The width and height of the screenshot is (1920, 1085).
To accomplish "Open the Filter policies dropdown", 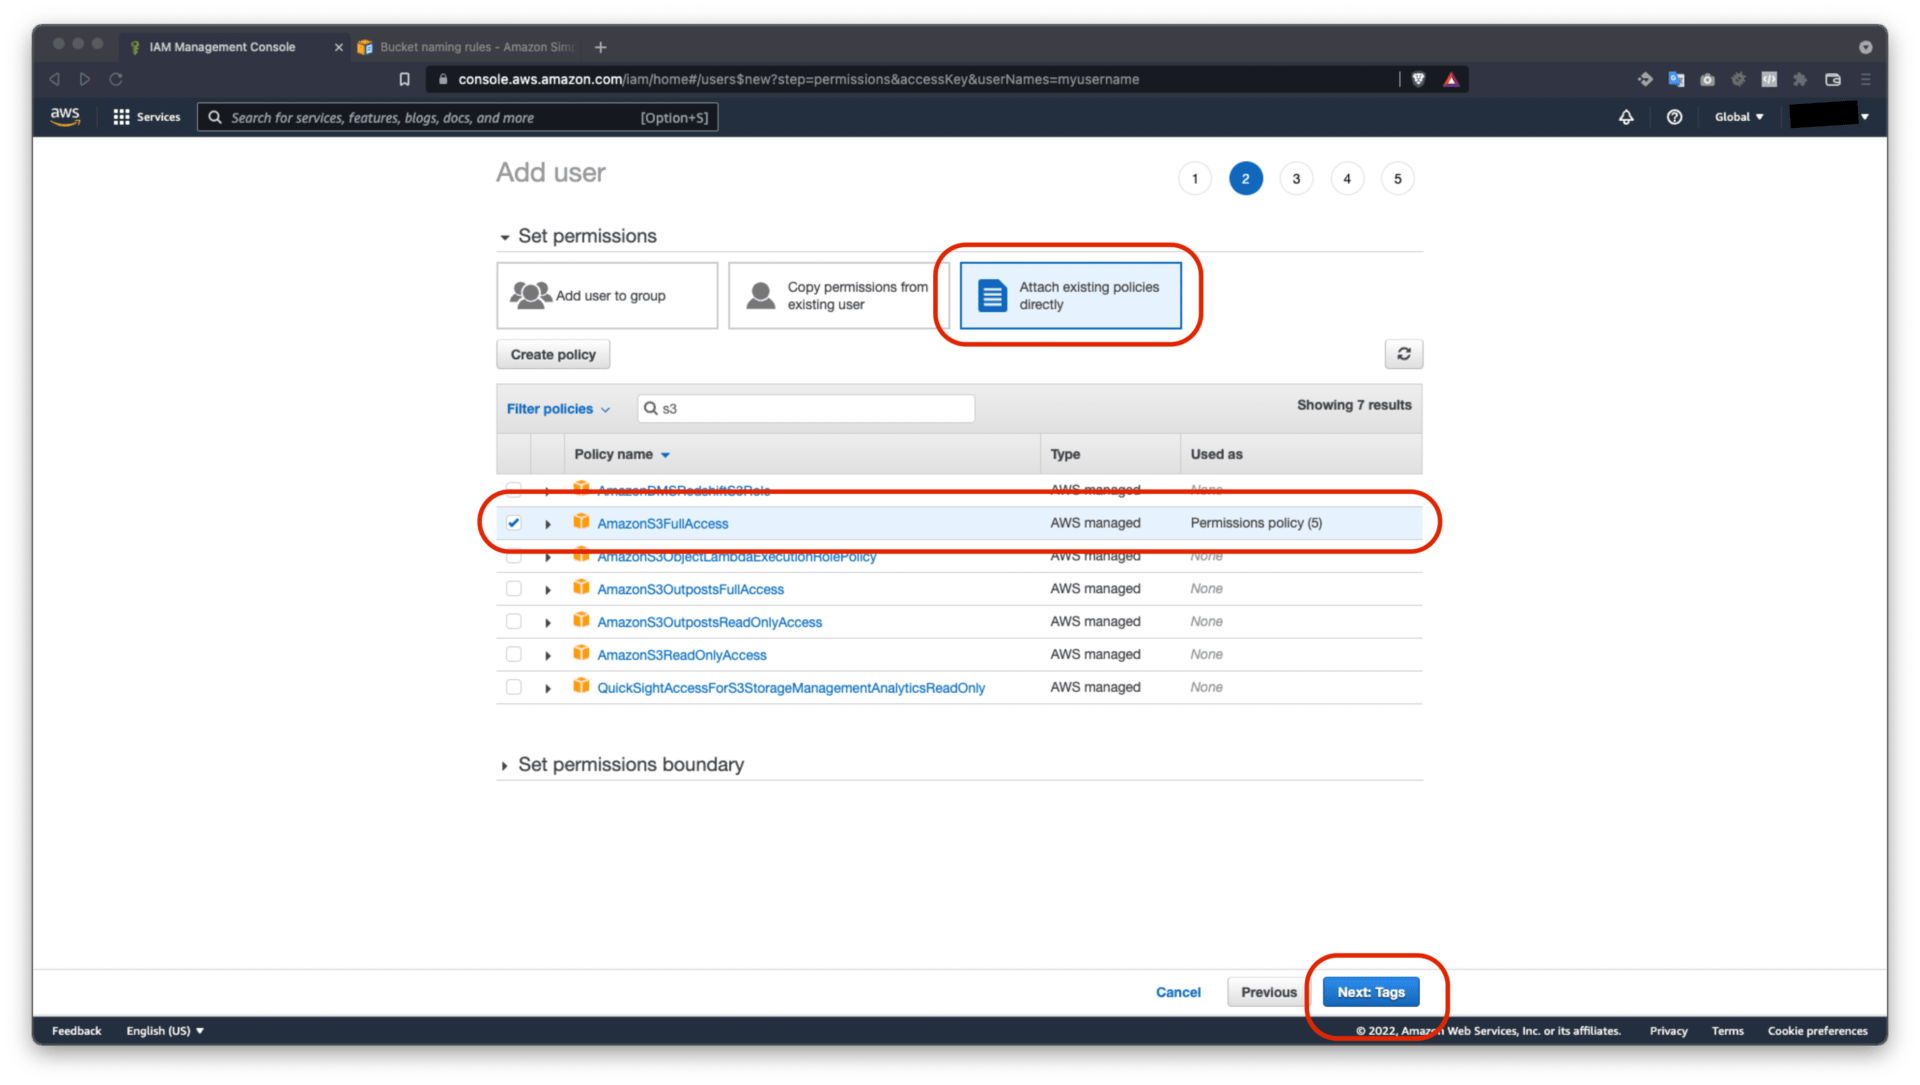I will tap(558, 408).
